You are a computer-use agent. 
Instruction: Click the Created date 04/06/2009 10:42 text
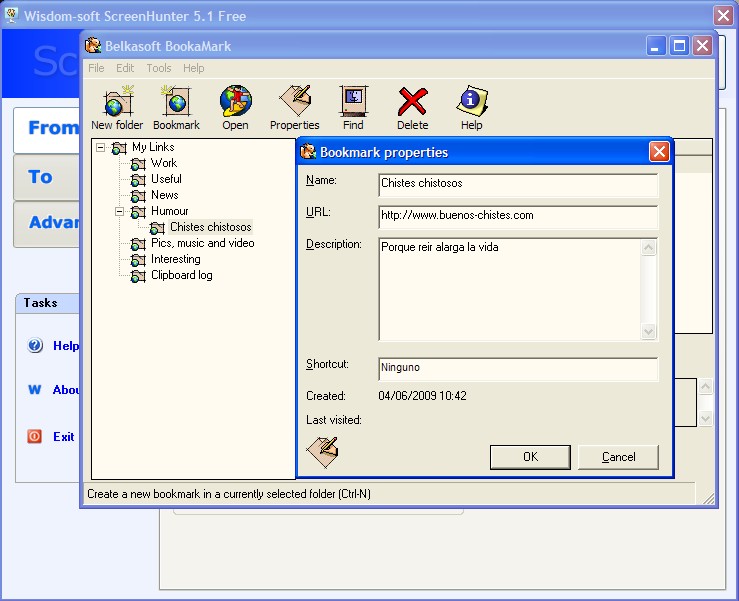coord(422,396)
